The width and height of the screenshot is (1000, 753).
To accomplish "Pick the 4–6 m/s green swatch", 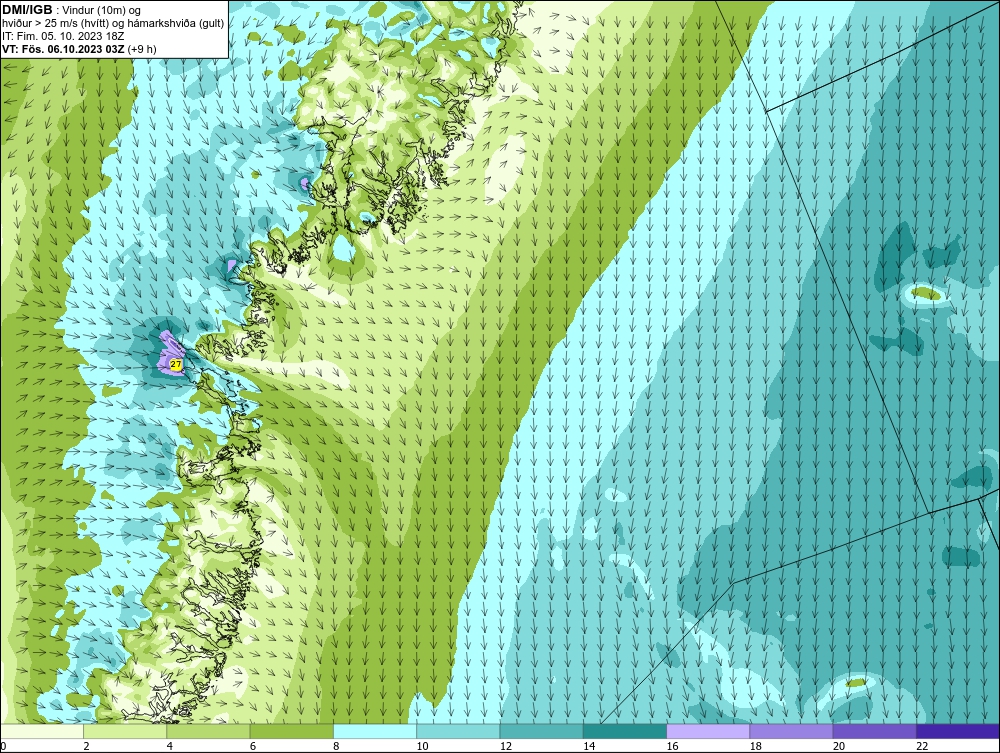I will [x=209, y=731].
